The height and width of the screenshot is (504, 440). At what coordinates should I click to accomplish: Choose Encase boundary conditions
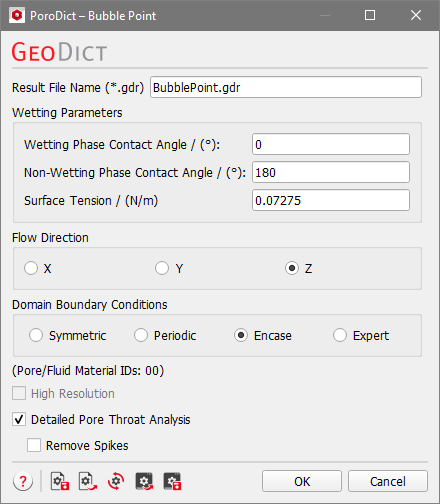click(241, 335)
